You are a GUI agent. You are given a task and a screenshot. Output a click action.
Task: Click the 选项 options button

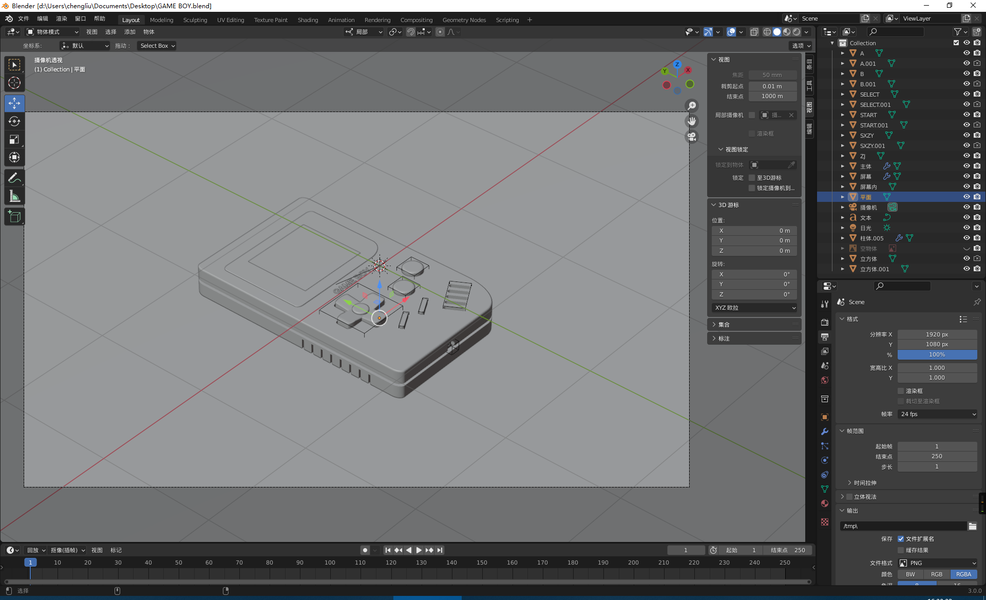pos(800,46)
